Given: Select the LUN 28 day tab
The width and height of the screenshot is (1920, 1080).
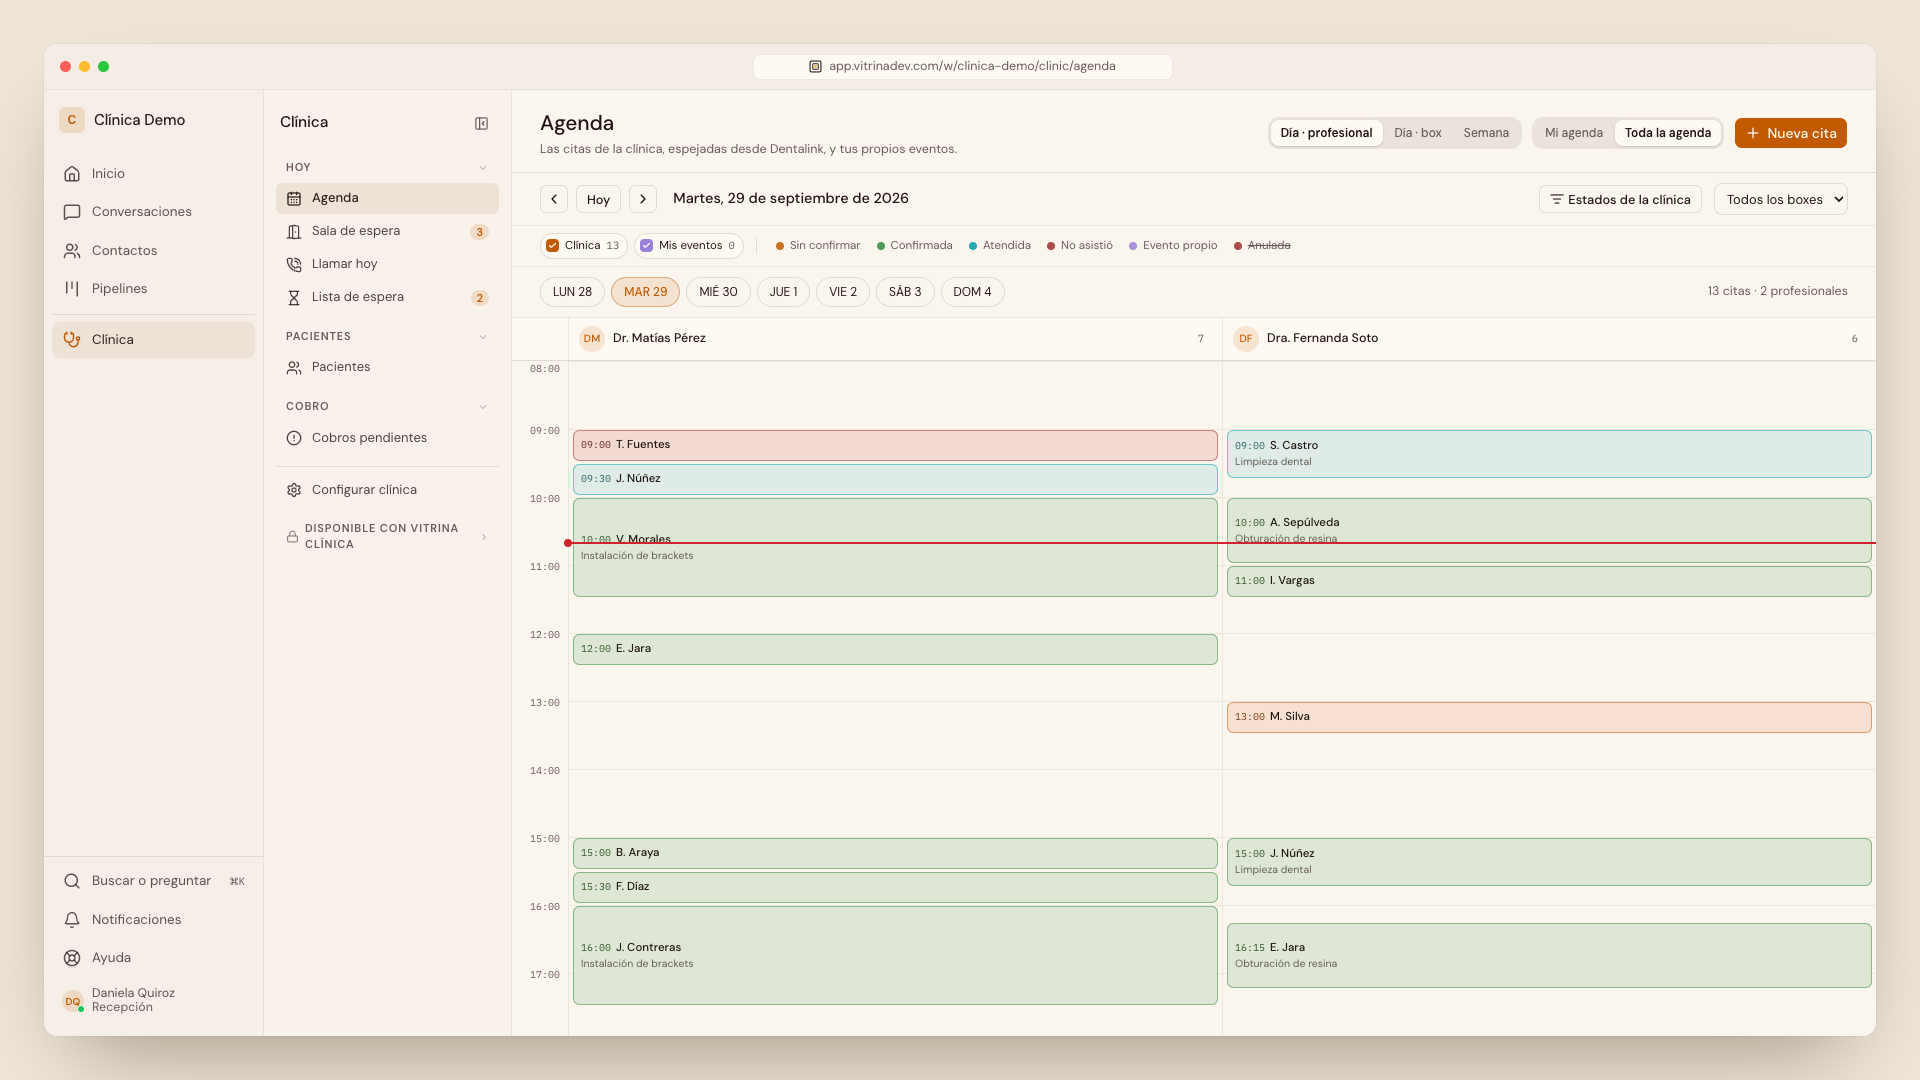Looking at the screenshot, I should tap(572, 292).
